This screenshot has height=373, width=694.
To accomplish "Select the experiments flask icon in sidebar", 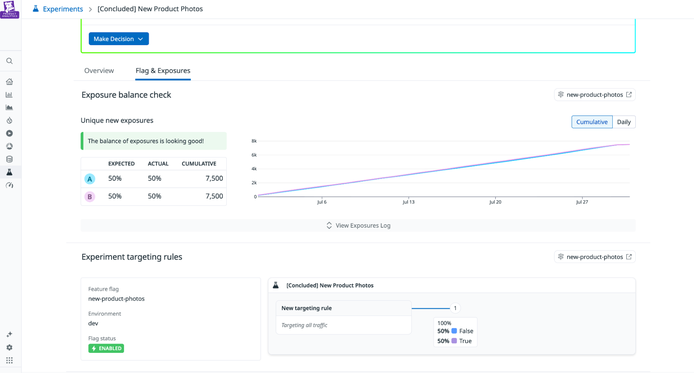I will (x=9, y=172).
